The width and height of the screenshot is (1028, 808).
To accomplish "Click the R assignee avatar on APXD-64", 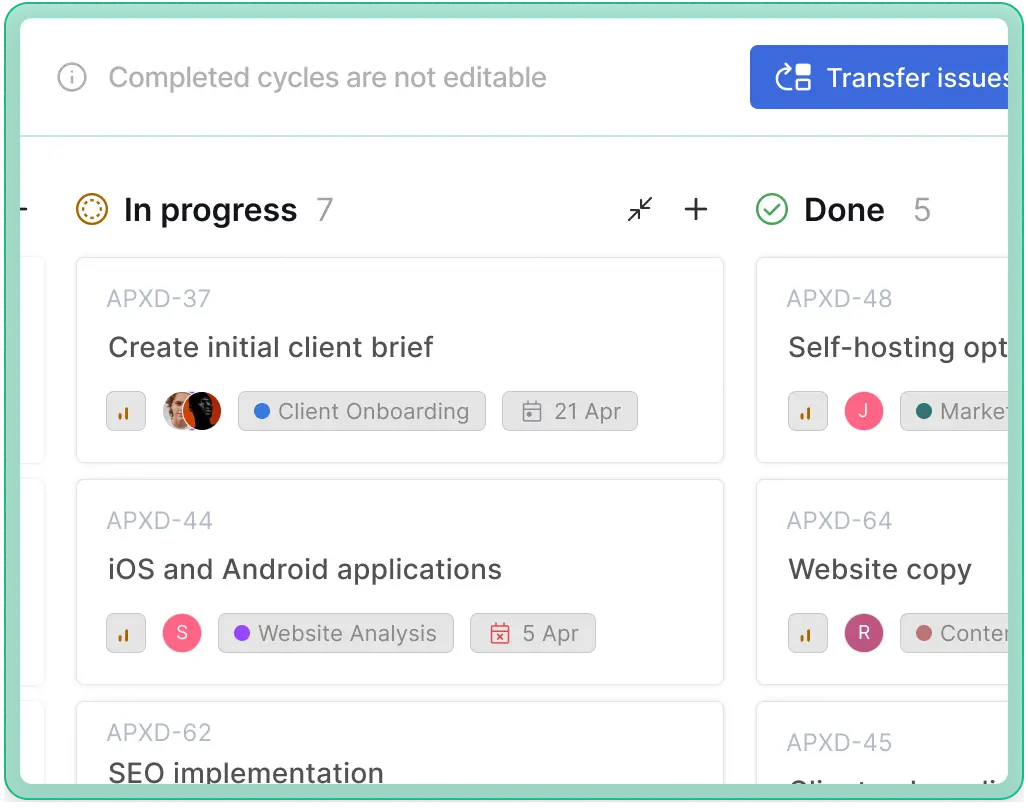I will 864,633.
